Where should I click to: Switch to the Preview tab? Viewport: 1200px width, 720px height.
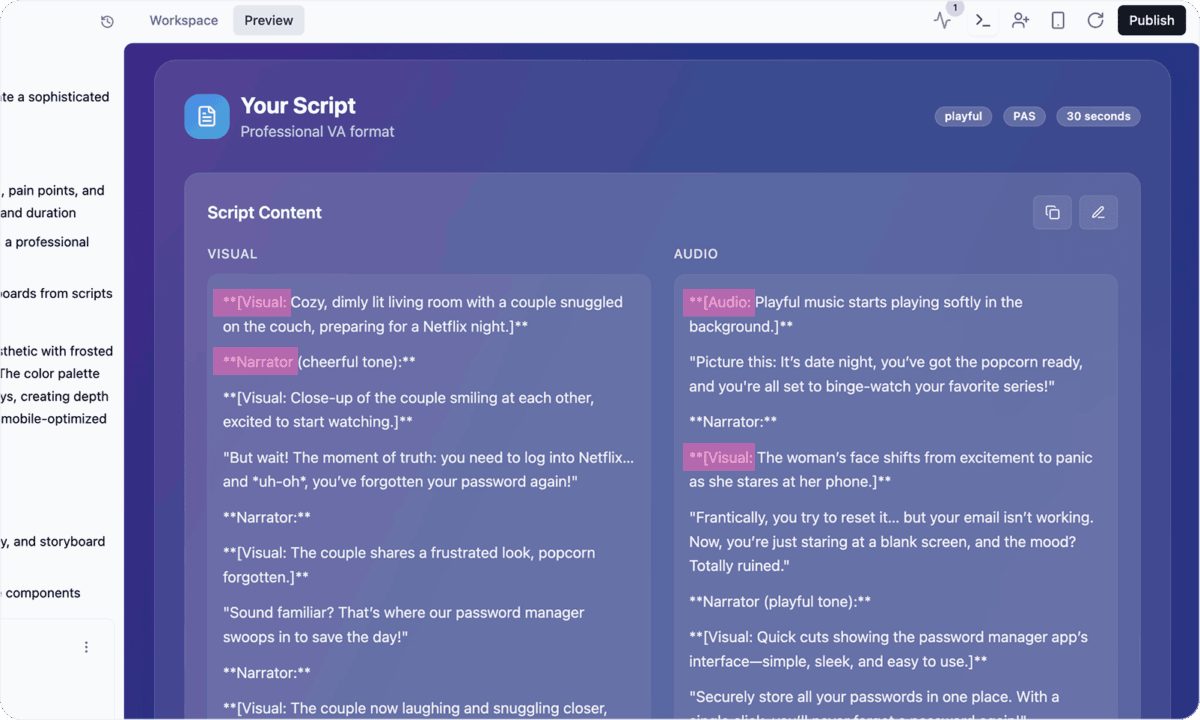pyautogui.click(x=269, y=20)
